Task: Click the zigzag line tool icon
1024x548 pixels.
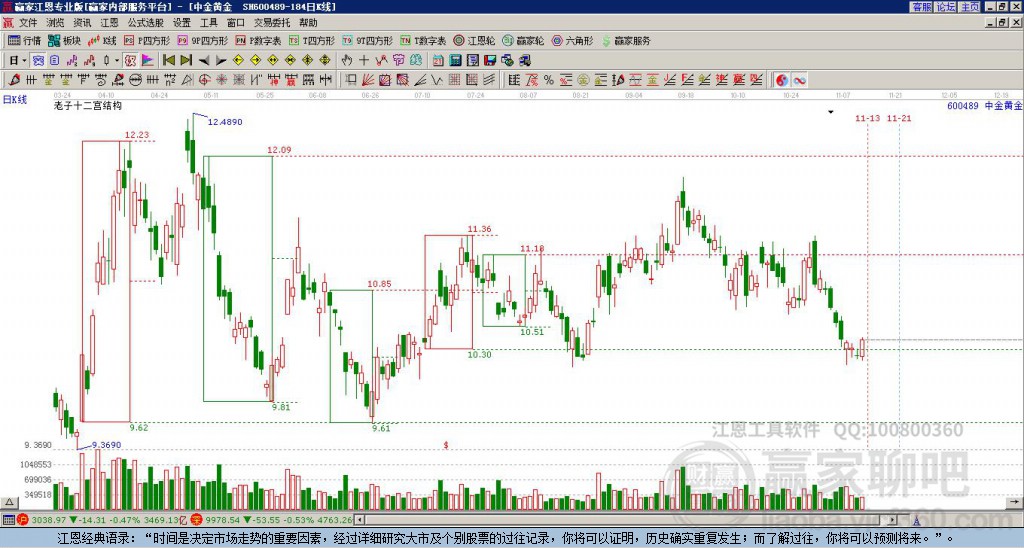Action: [381, 61]
